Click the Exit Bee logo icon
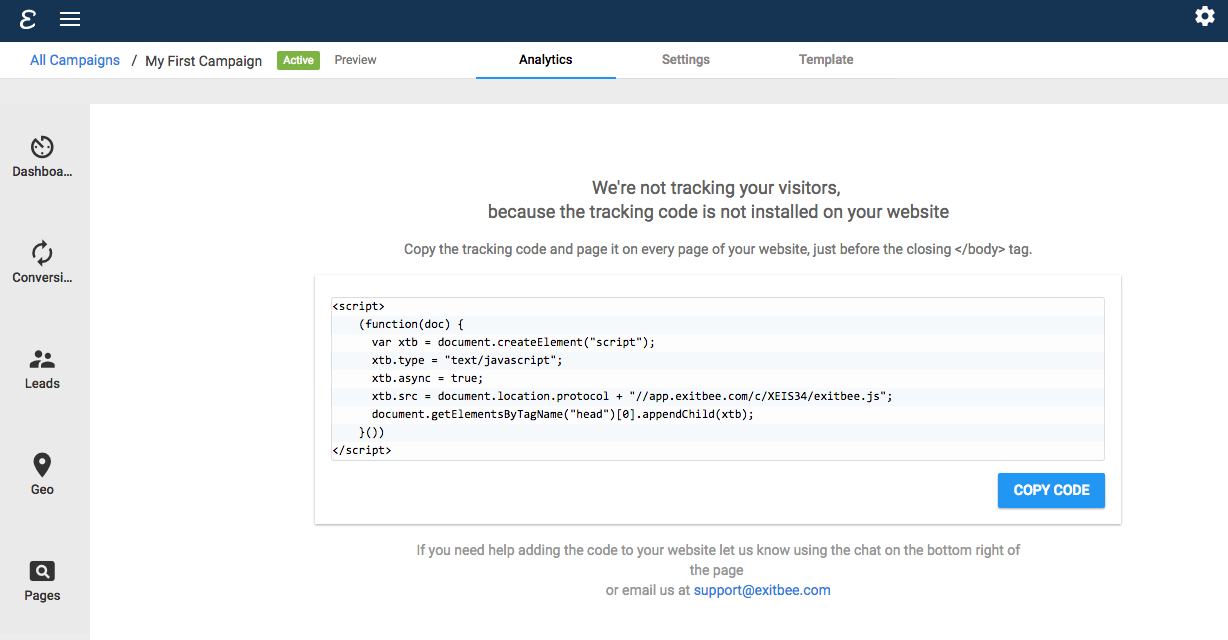The width and height of the screenshot is (1228, 640). (x=28, y=18)
